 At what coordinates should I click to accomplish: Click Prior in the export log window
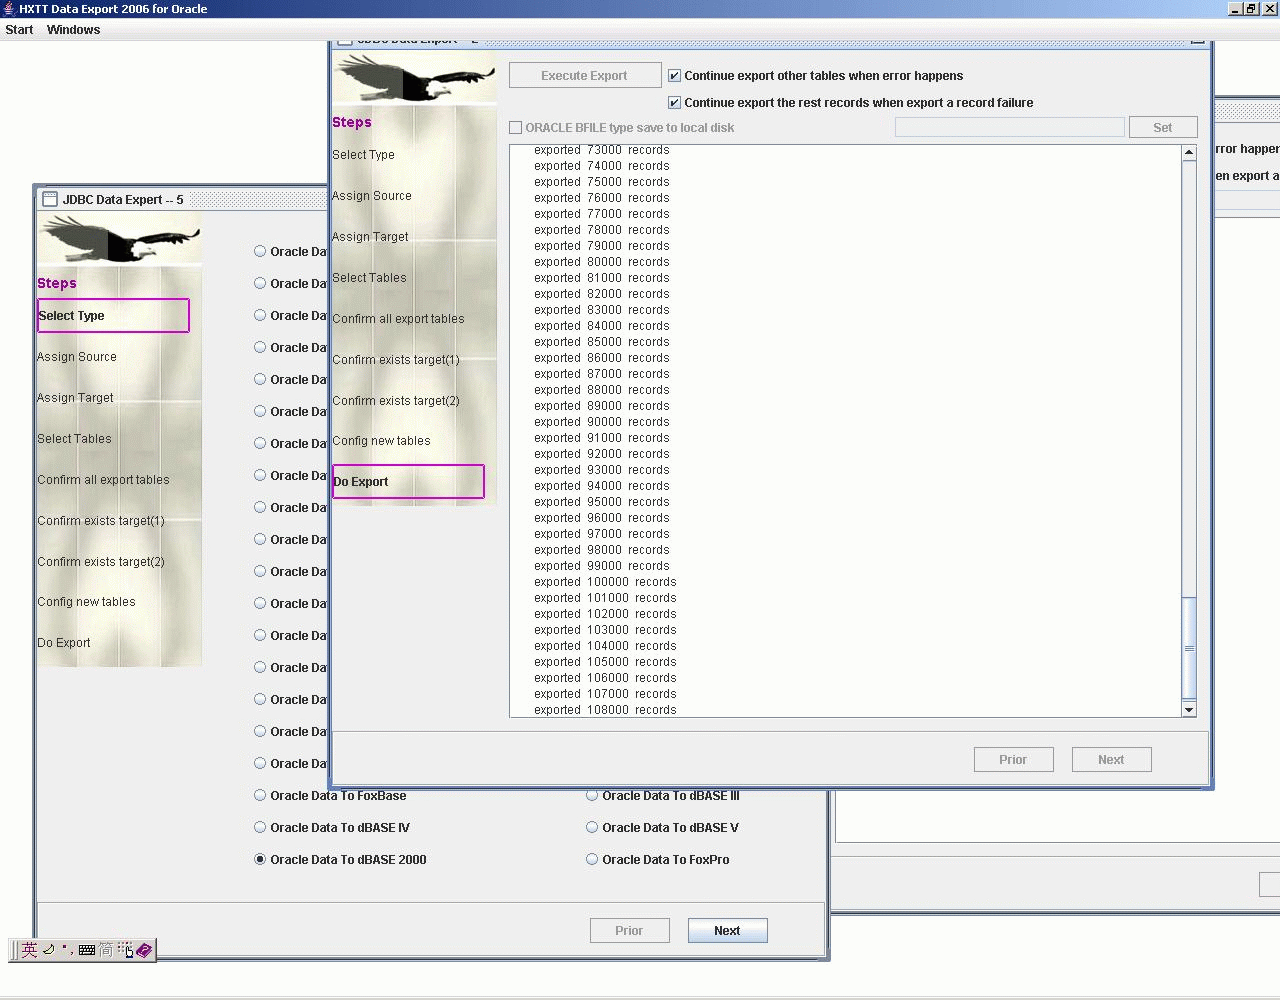tap(1013, 760)
